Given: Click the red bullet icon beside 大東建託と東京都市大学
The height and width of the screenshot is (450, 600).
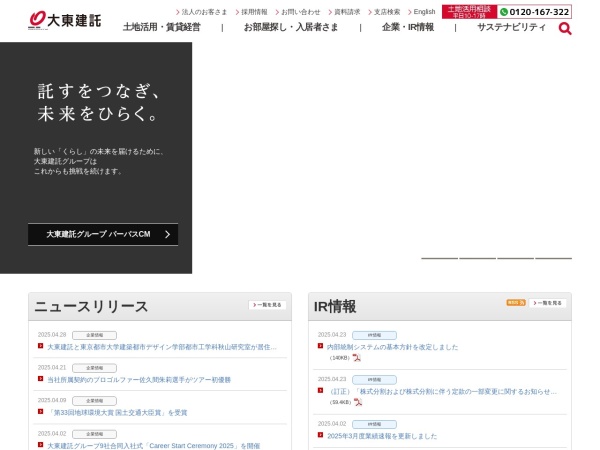Looking at the screenshot, I should [40, 346].
